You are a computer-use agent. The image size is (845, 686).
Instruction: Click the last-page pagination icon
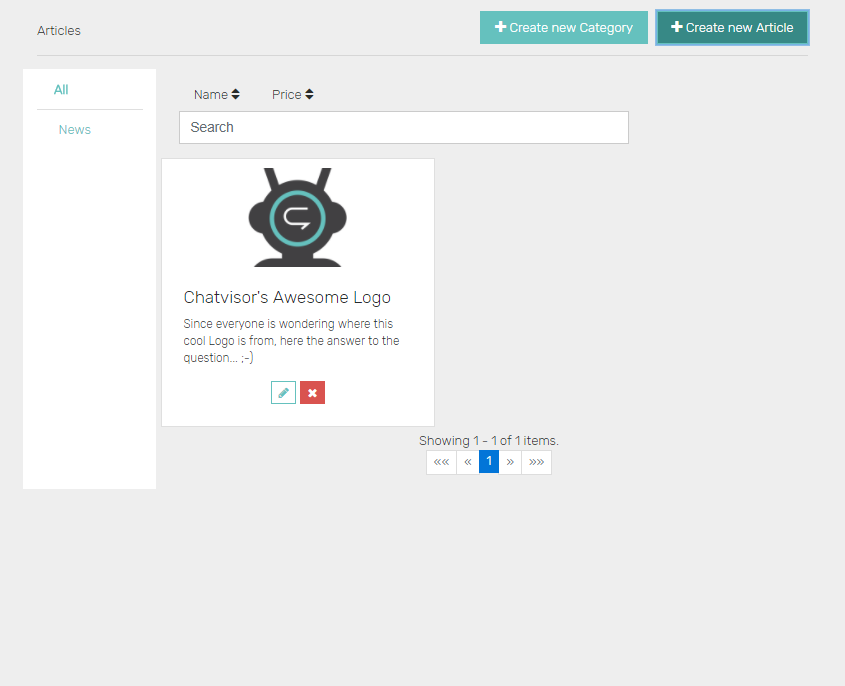coord(536,461)
